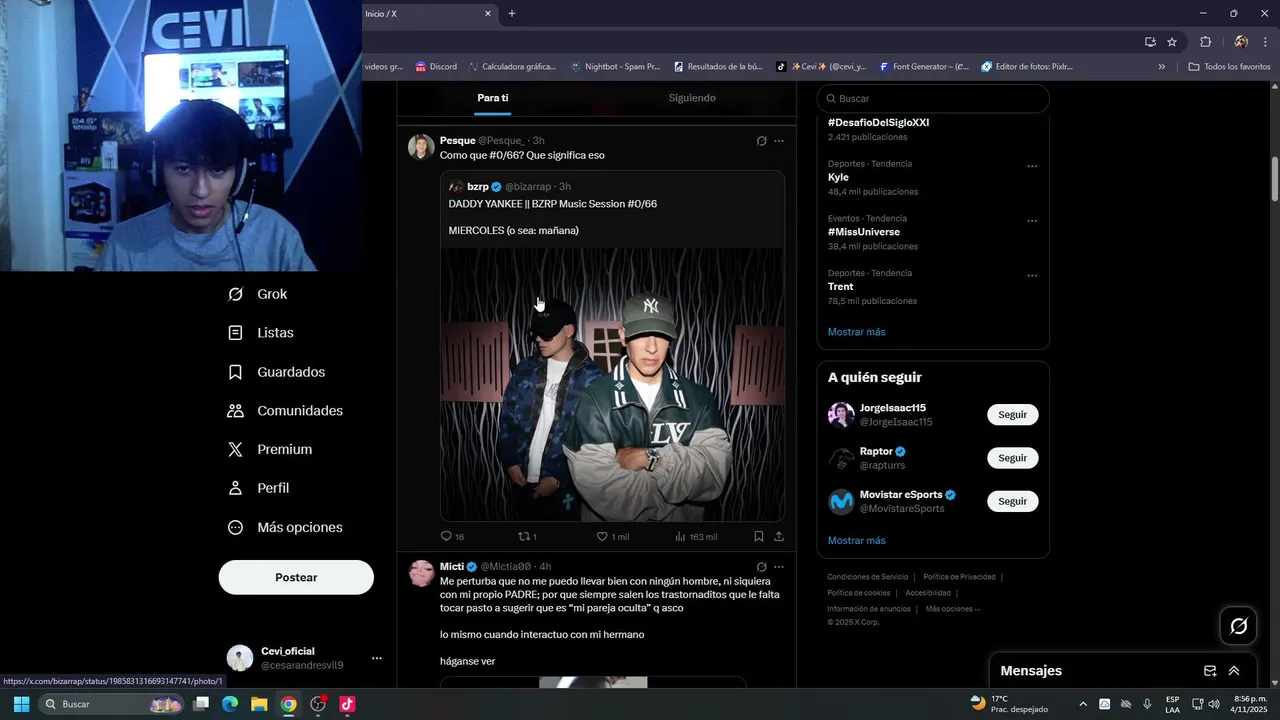Image resolution: width=1280 pixels, height=720 pixels.
Task: Click Grok icon on Pesque's post
Action: tap(761, 141)
